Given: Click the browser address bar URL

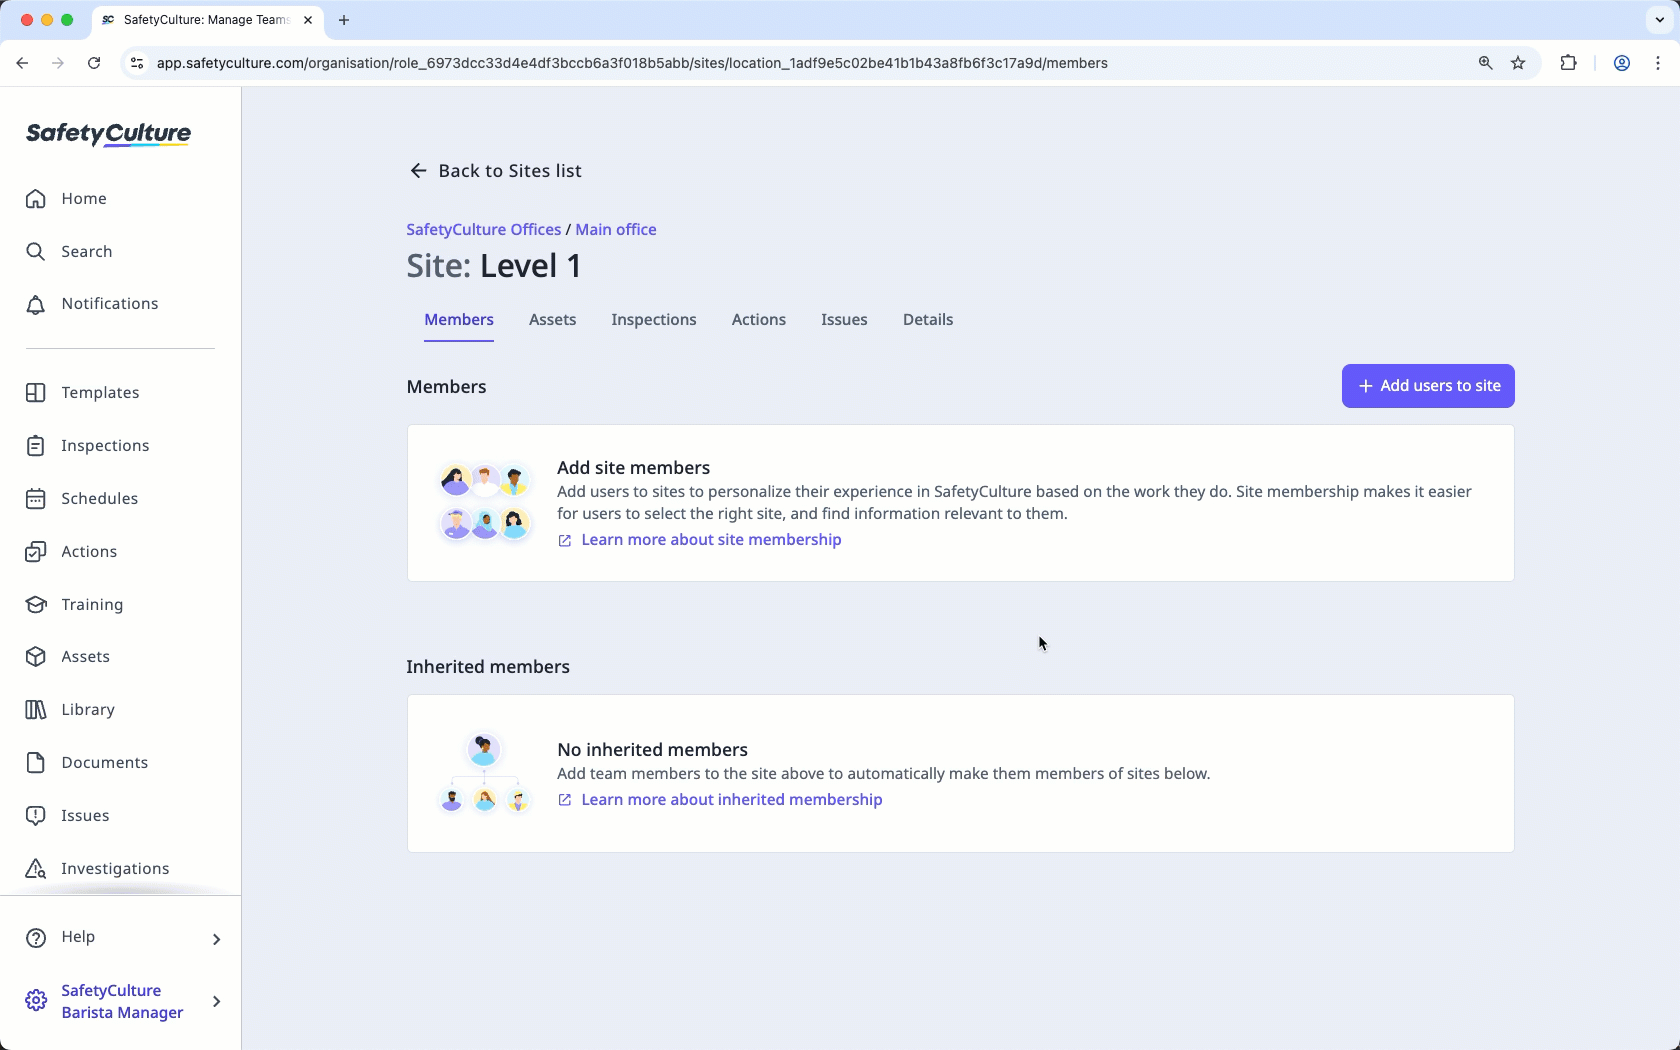Looking at the screenshot, I should click(632, 63).
